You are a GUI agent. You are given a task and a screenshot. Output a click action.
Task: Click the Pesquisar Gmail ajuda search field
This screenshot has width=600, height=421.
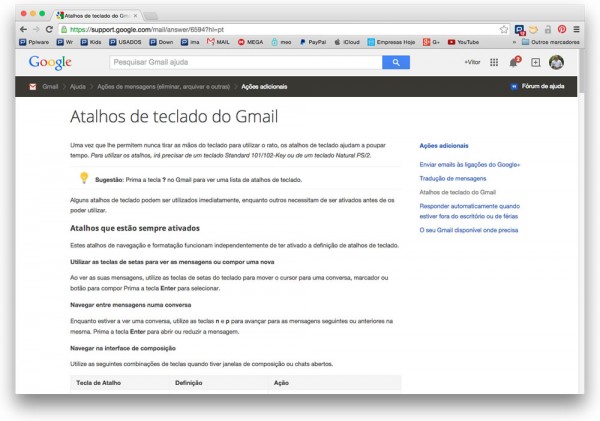246,62
